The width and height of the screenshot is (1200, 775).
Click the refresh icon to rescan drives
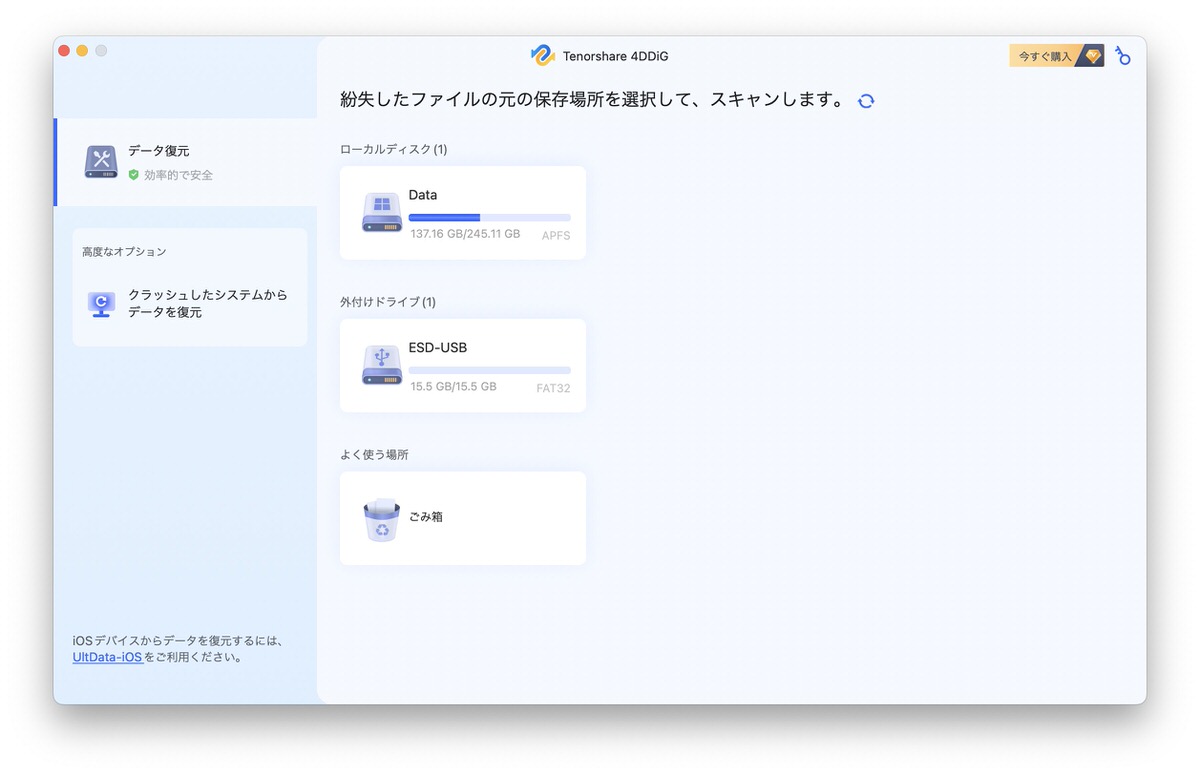(866, 100)
